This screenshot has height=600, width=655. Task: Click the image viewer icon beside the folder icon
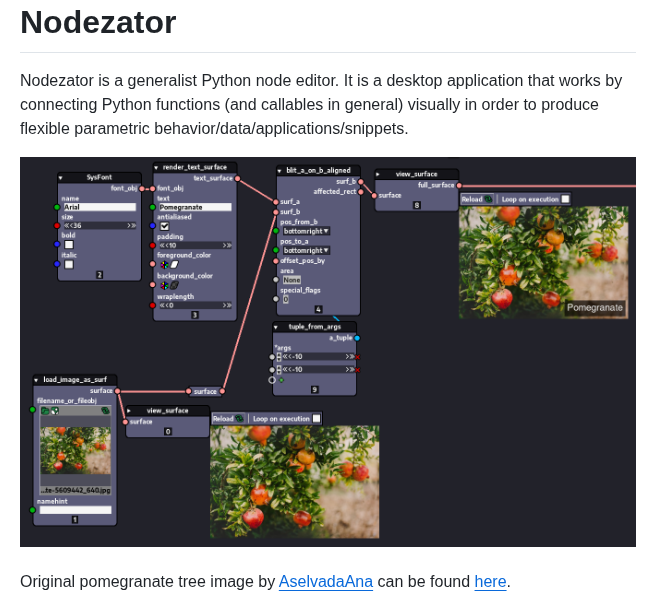click(55, 411)
